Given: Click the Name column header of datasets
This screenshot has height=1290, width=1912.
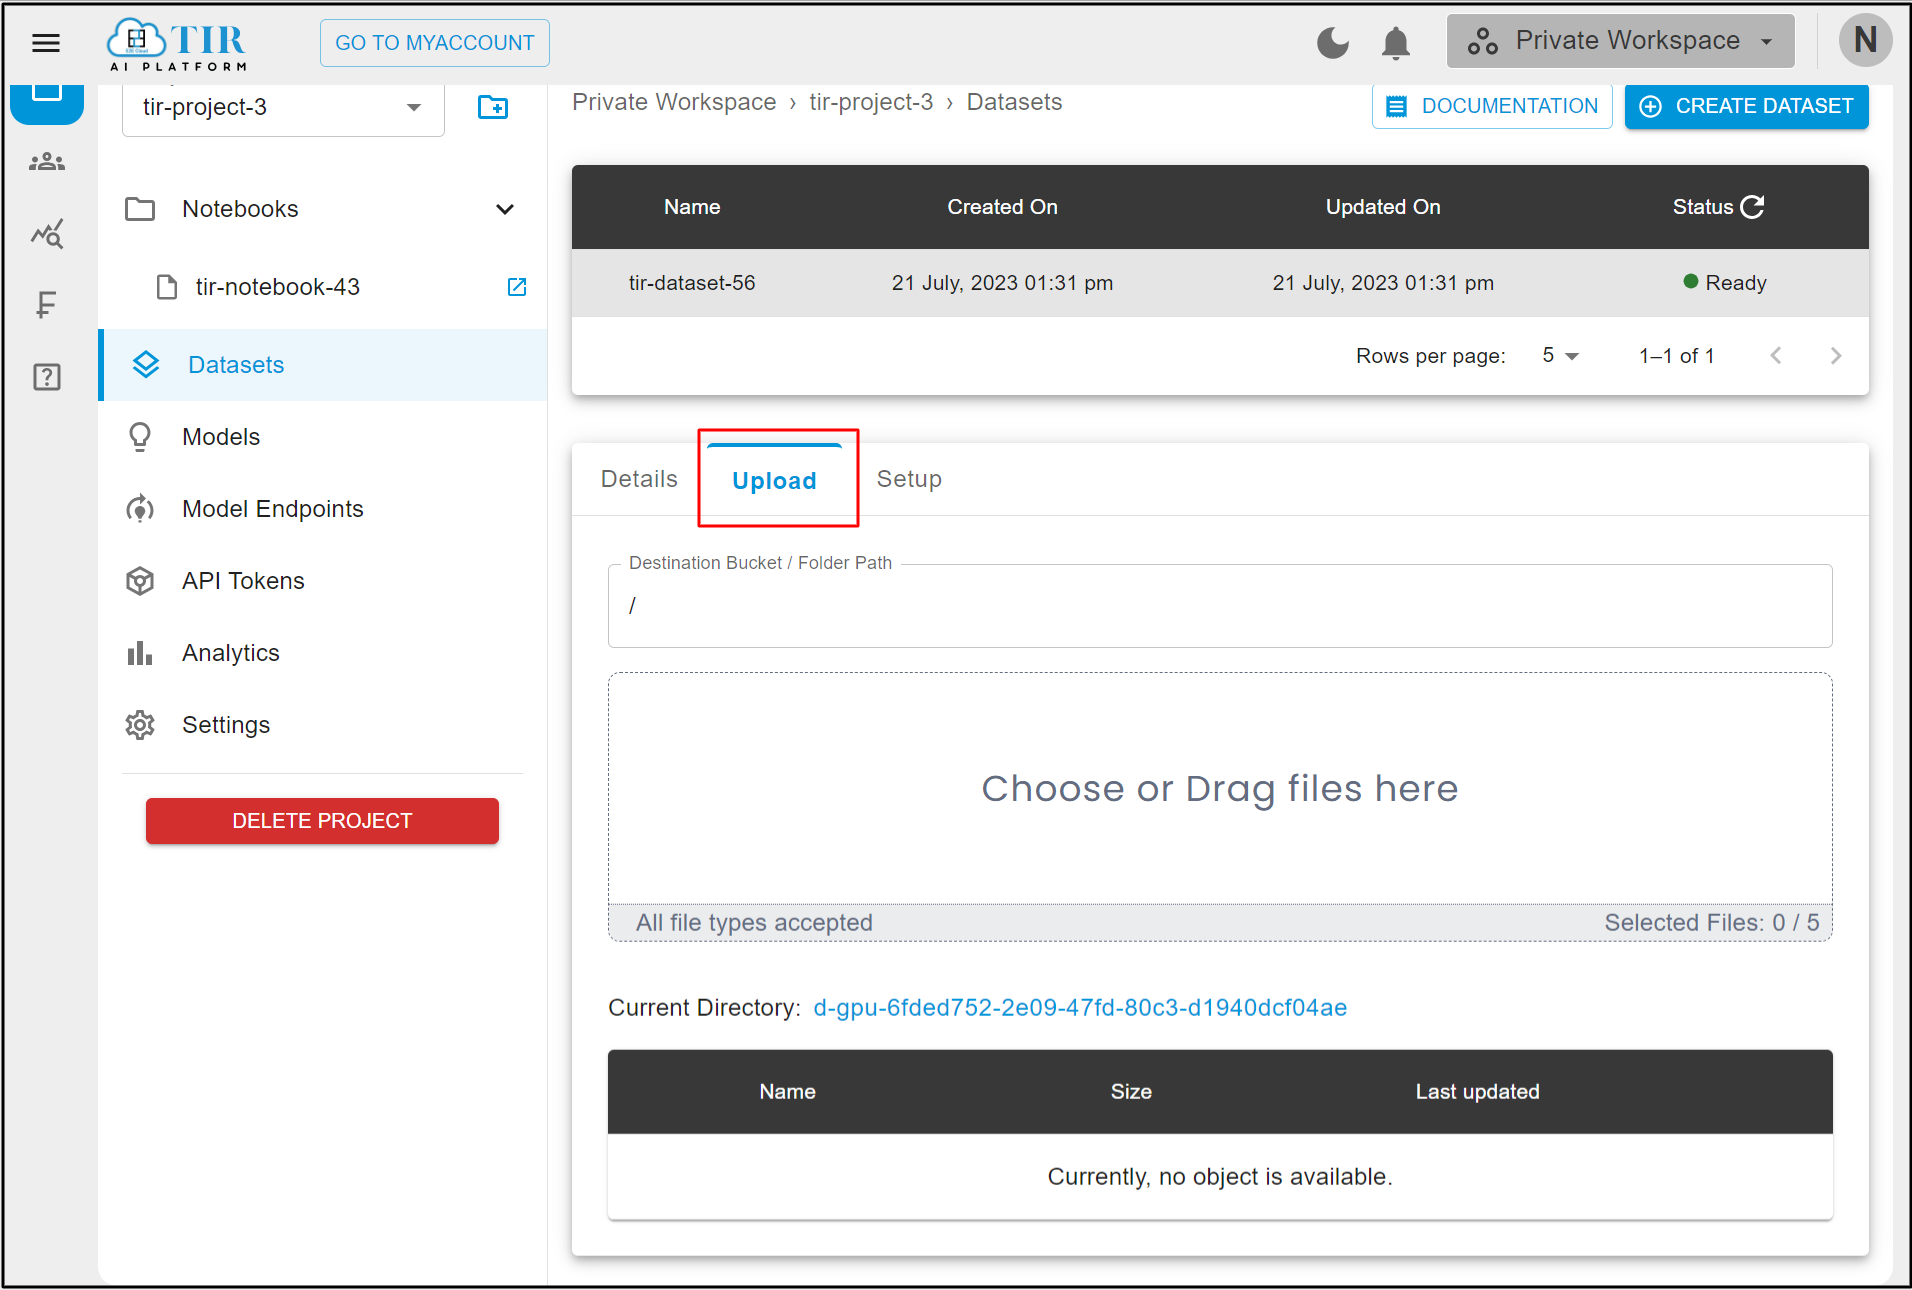Looking at the screenshot, I should click(692, 207).
